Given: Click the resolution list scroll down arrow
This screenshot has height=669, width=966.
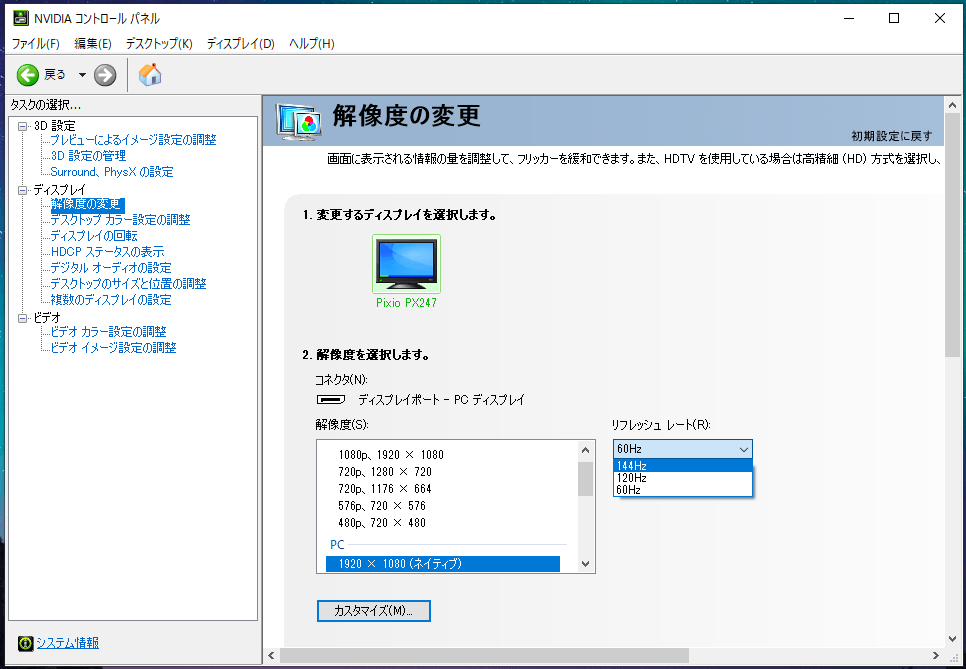Looking at the screenshot, I should pyautogui.click(x=586, y=564).
